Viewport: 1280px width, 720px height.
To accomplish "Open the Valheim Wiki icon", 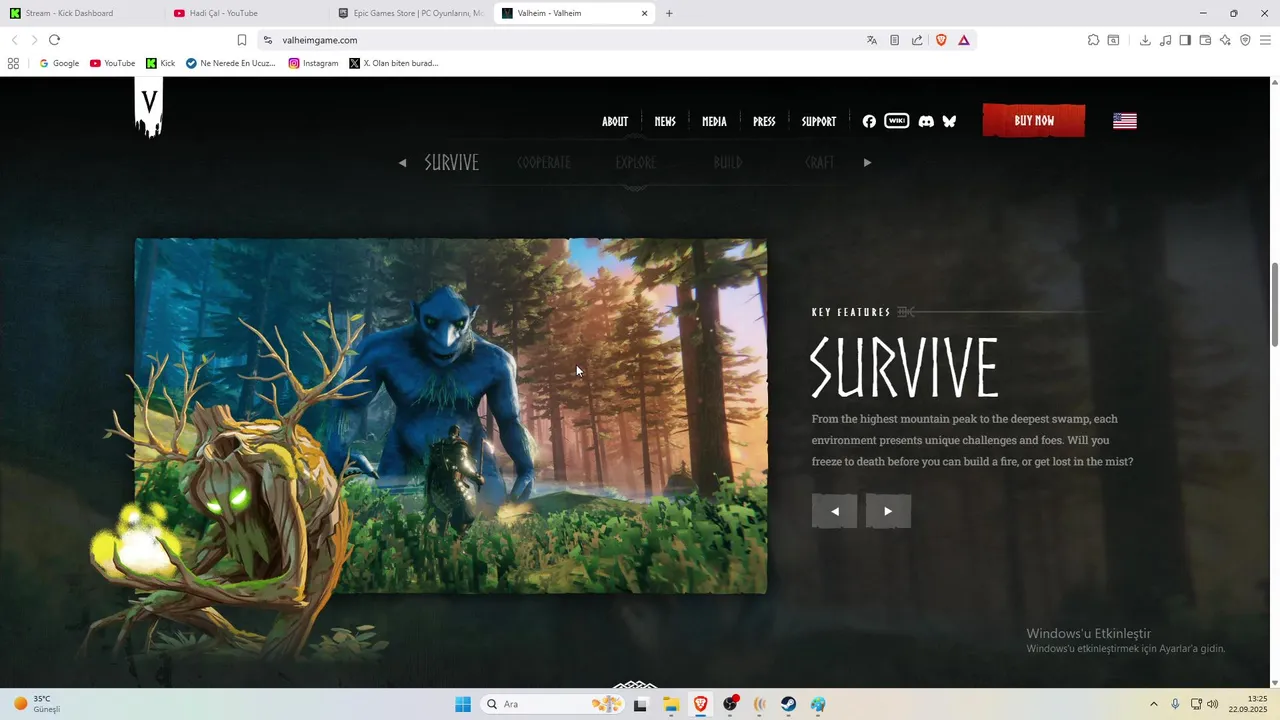I will 897,121.
